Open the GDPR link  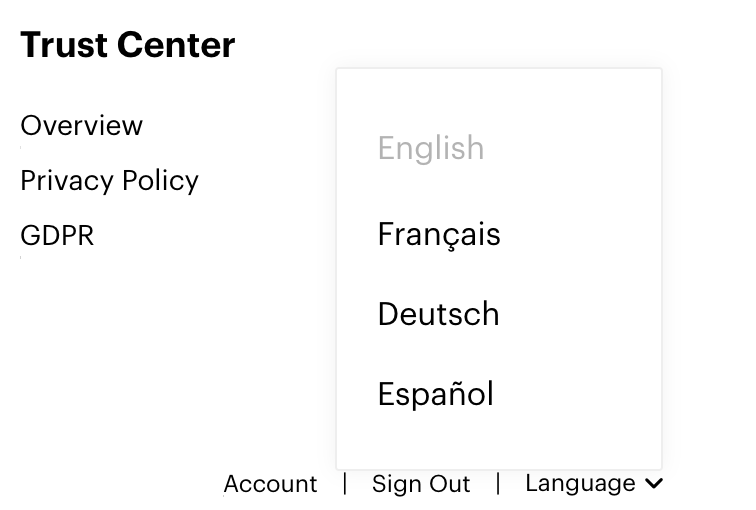(x=57, y=236)
